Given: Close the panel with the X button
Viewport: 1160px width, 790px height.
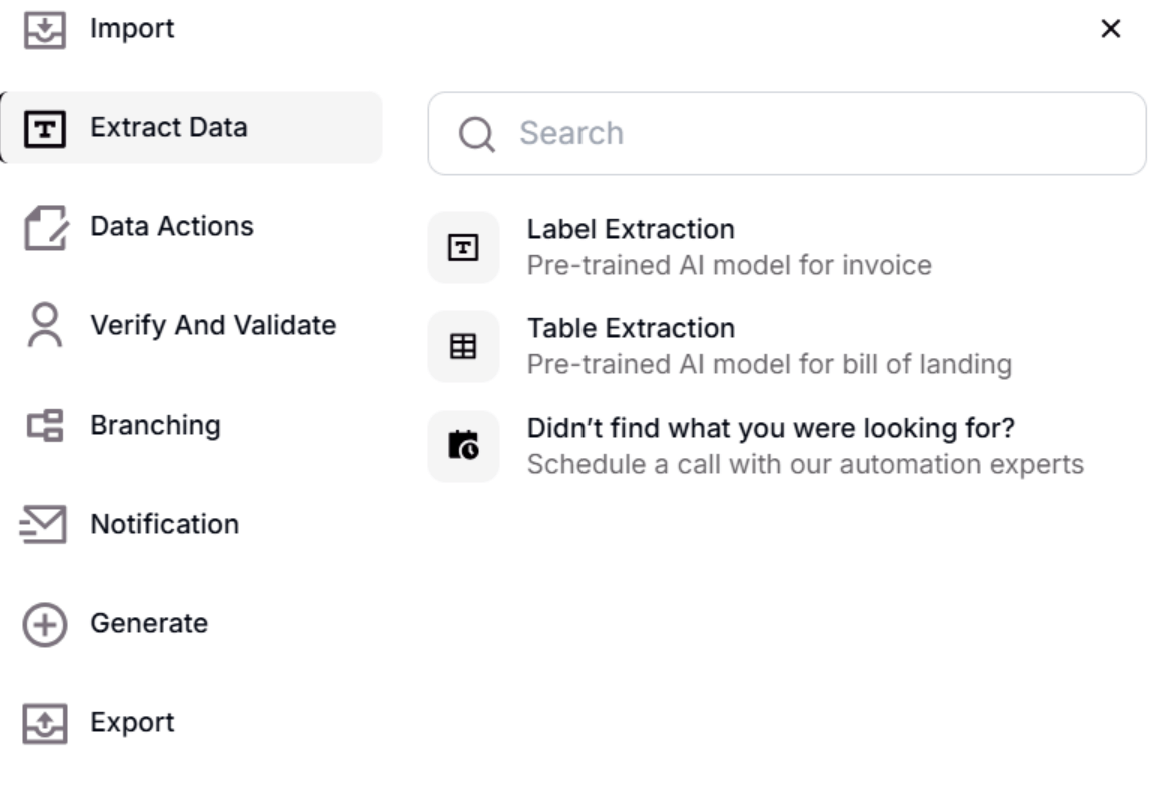Looking at the screenshot, I should pos(1110,29).
